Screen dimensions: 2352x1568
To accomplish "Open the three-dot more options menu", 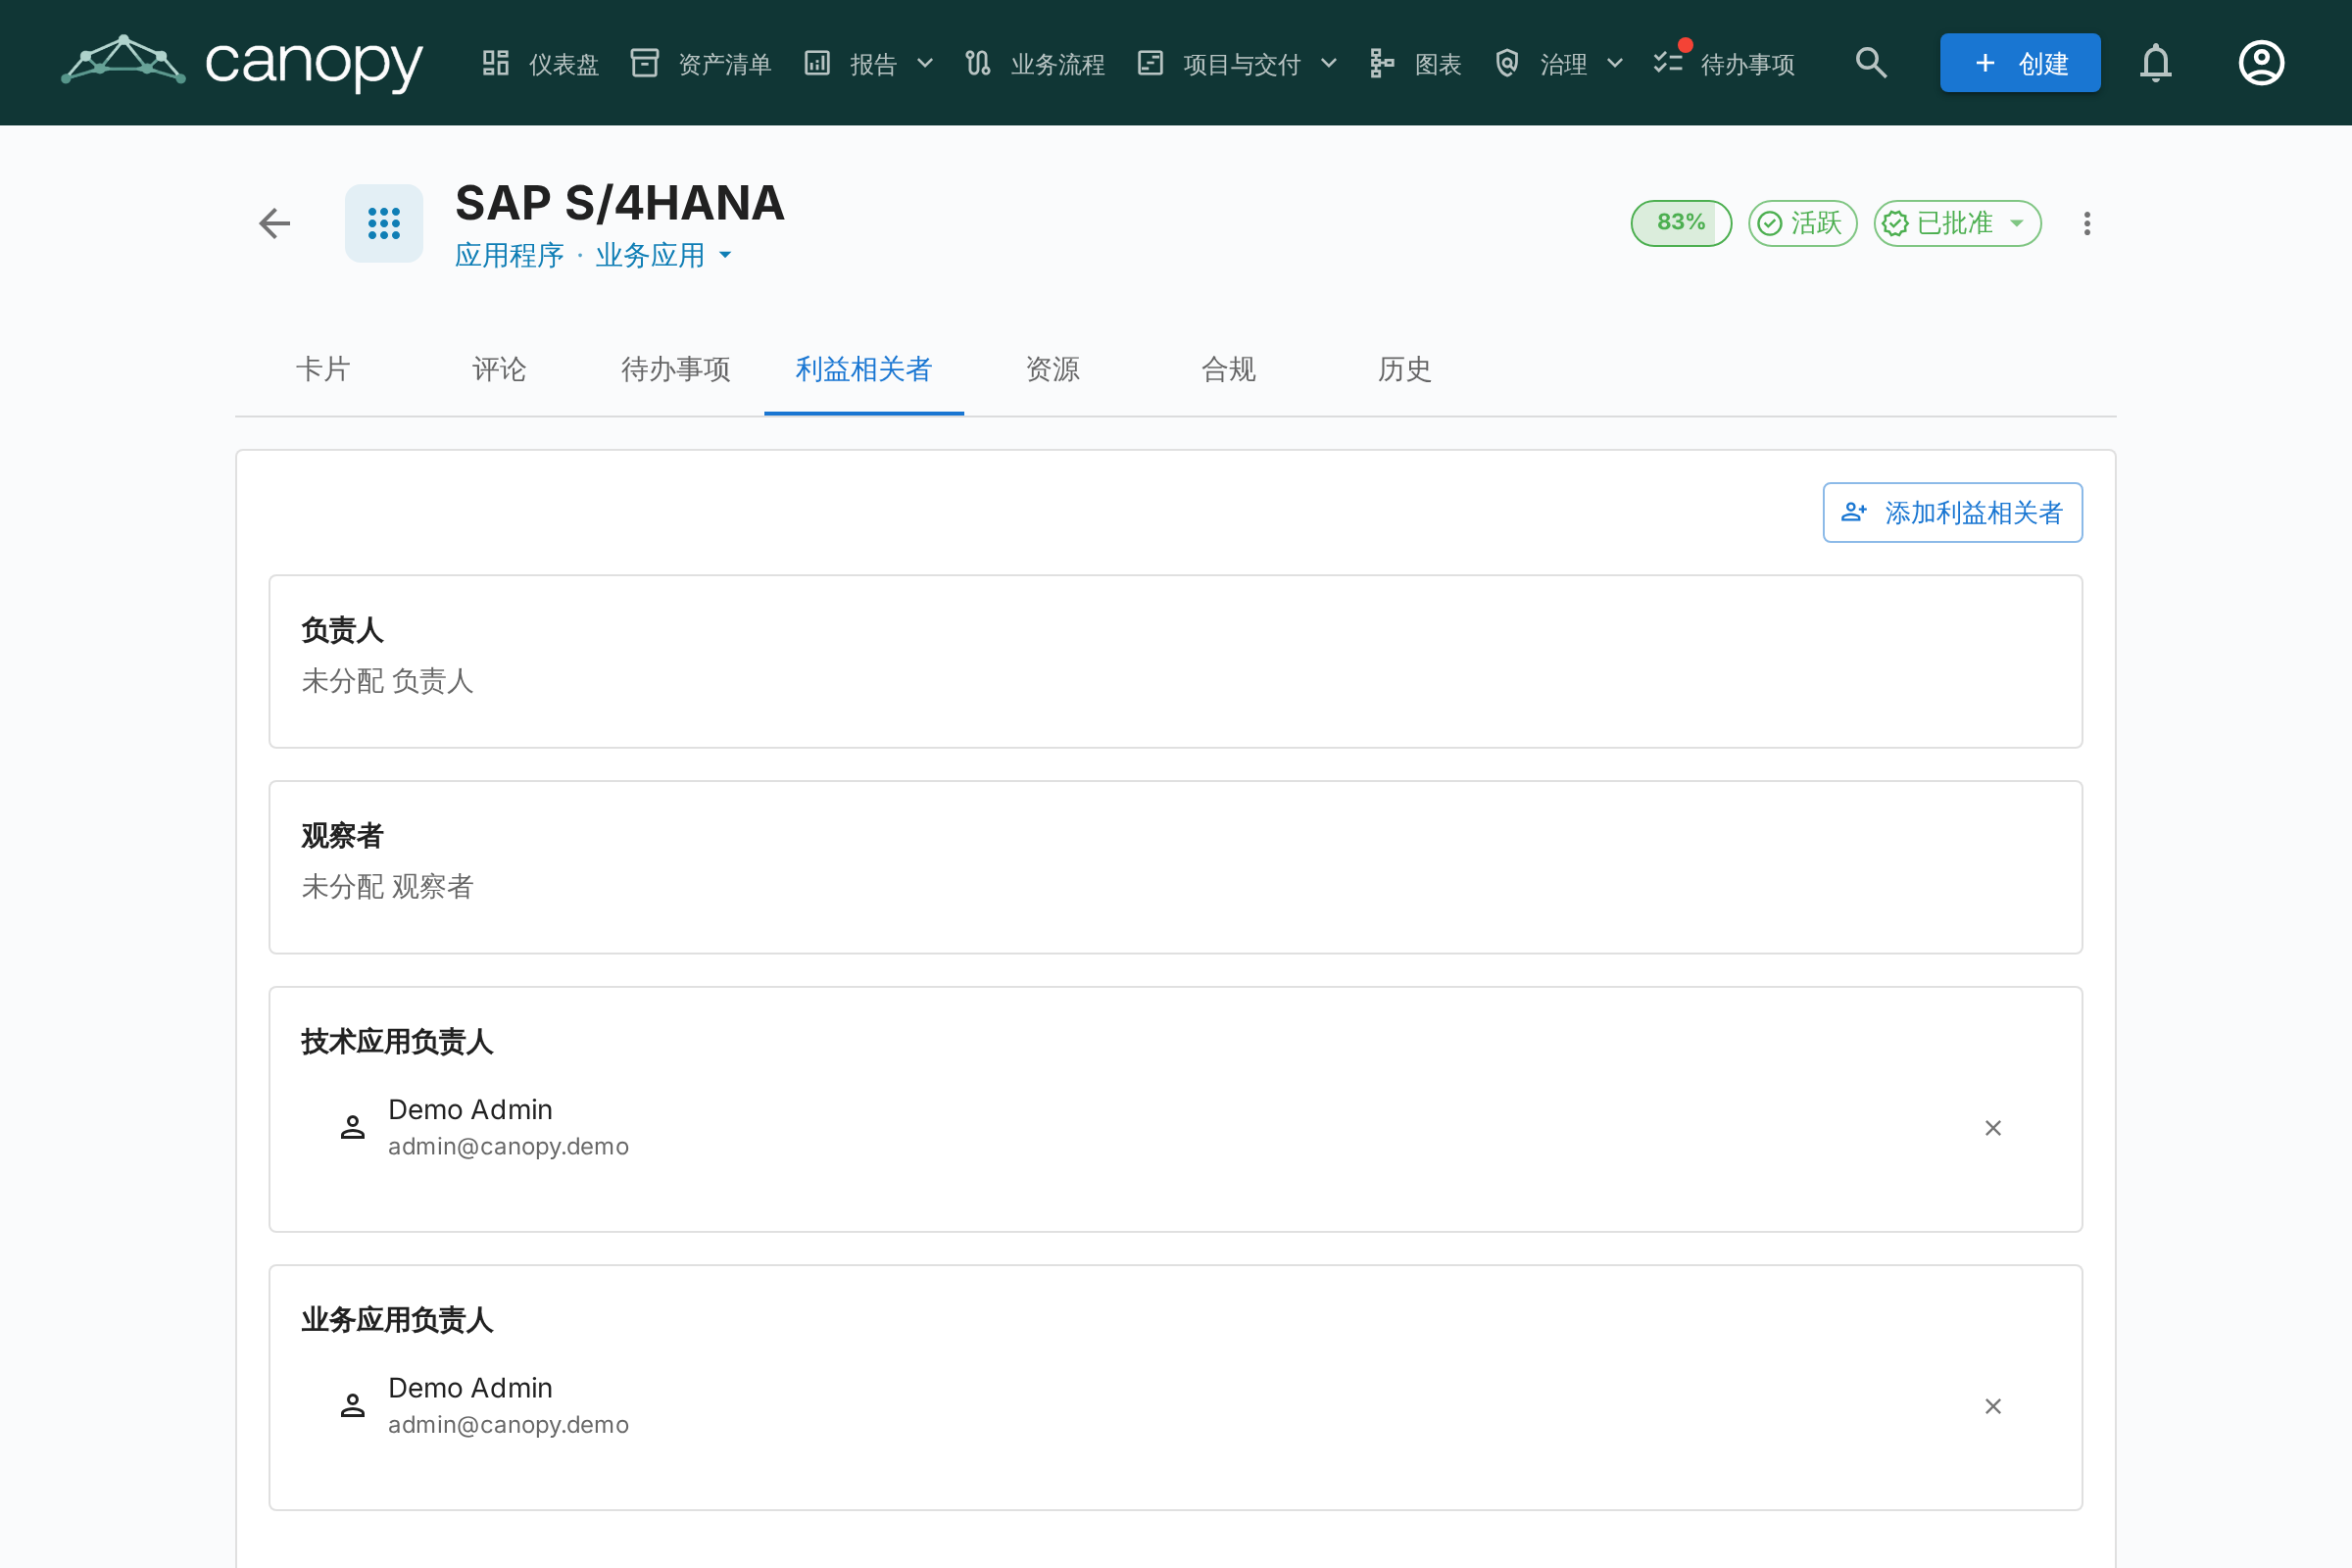I will coord(2087,223).
